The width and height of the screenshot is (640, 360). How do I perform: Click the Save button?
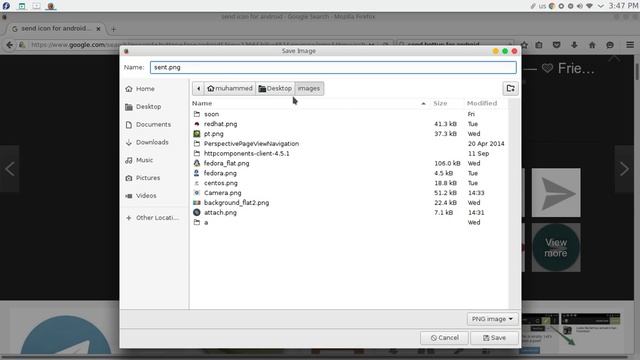pos(494,338)
